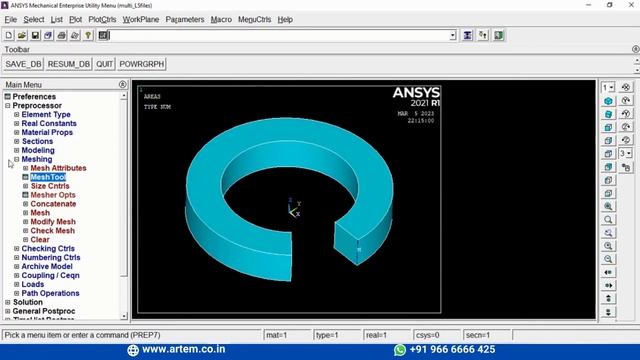The width and height of the screenshot is (640, 360).
Task: Click the mat=1 status field
Action: click(287, 335)
